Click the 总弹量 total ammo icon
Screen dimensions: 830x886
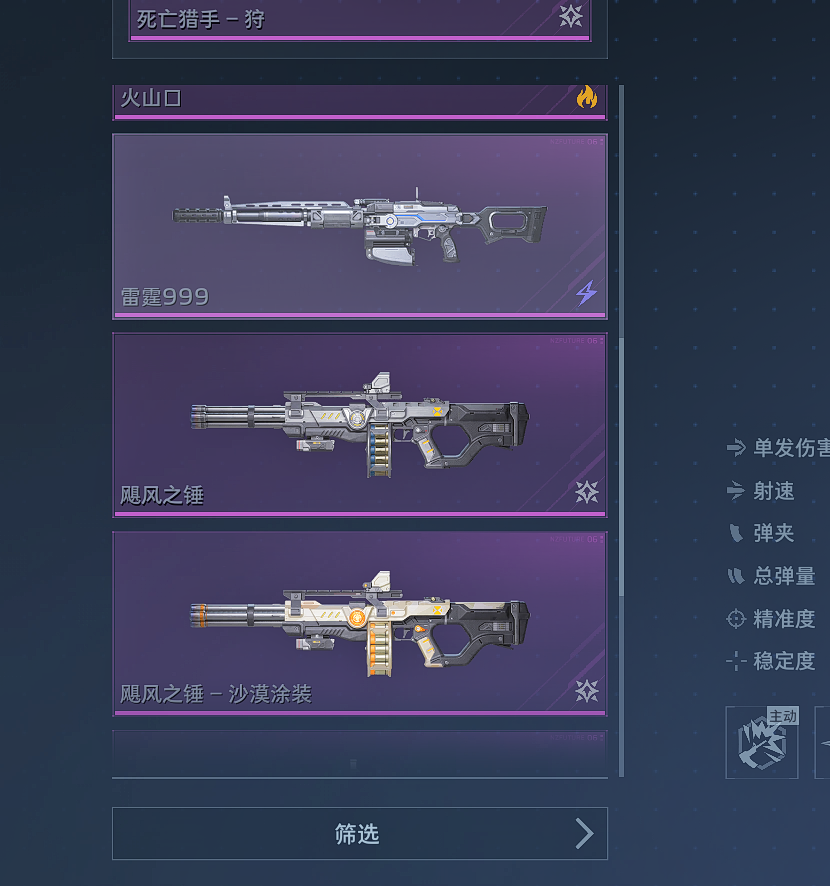[736, 576]
